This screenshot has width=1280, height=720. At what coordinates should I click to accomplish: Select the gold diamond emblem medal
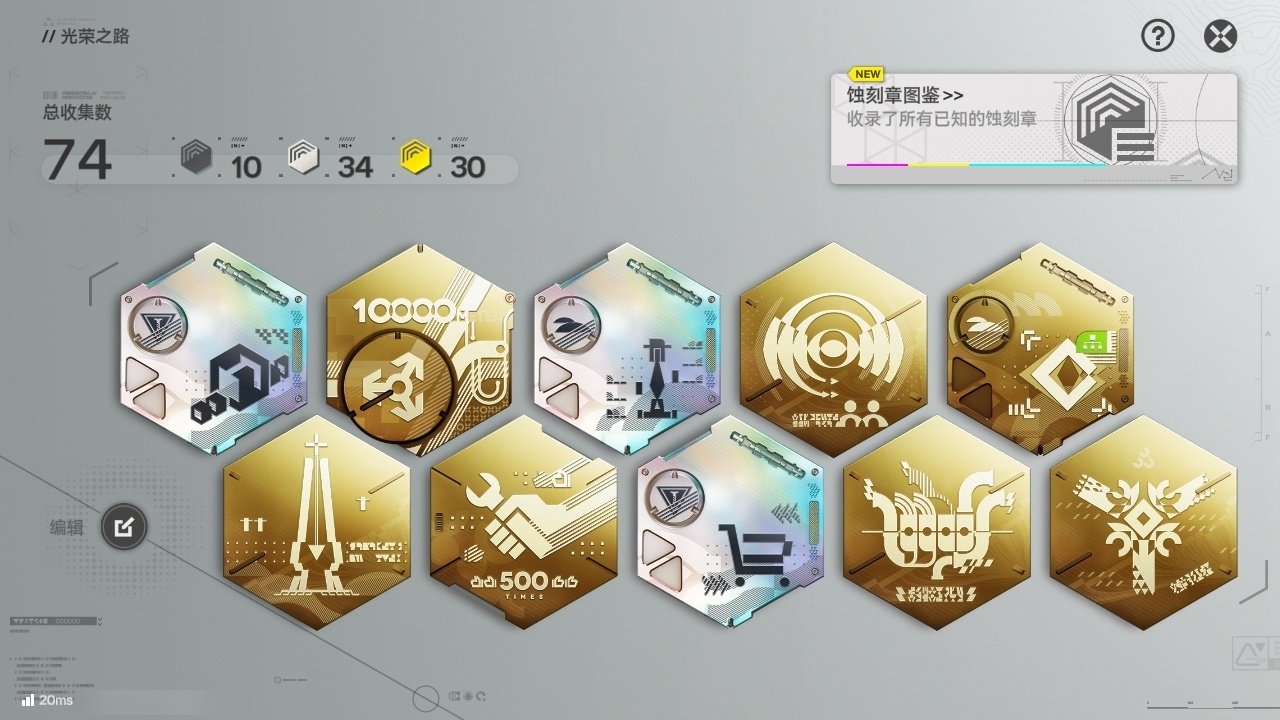point(1040,349)
